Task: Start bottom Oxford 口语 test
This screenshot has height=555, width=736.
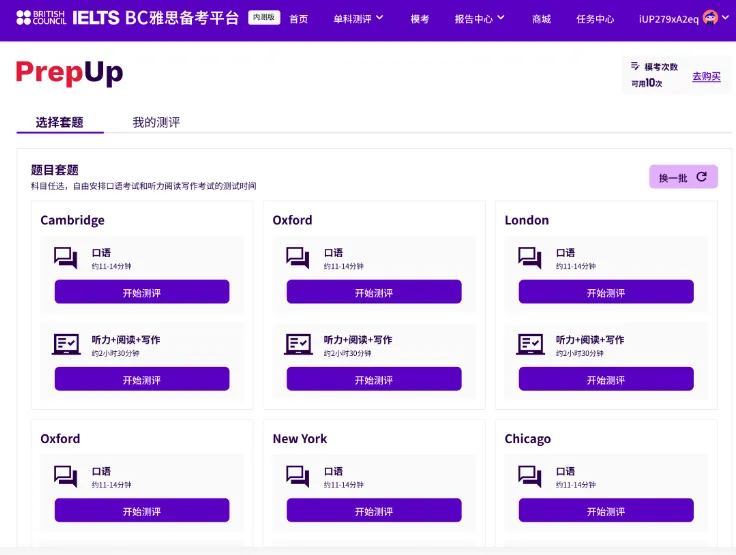Action: click(x=142, y=510)
